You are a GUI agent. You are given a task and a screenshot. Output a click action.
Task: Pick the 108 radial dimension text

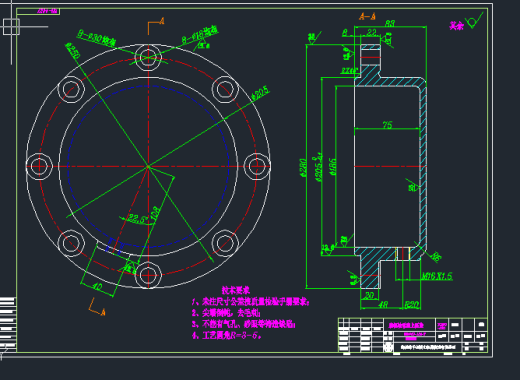click(x=156, y=213)
